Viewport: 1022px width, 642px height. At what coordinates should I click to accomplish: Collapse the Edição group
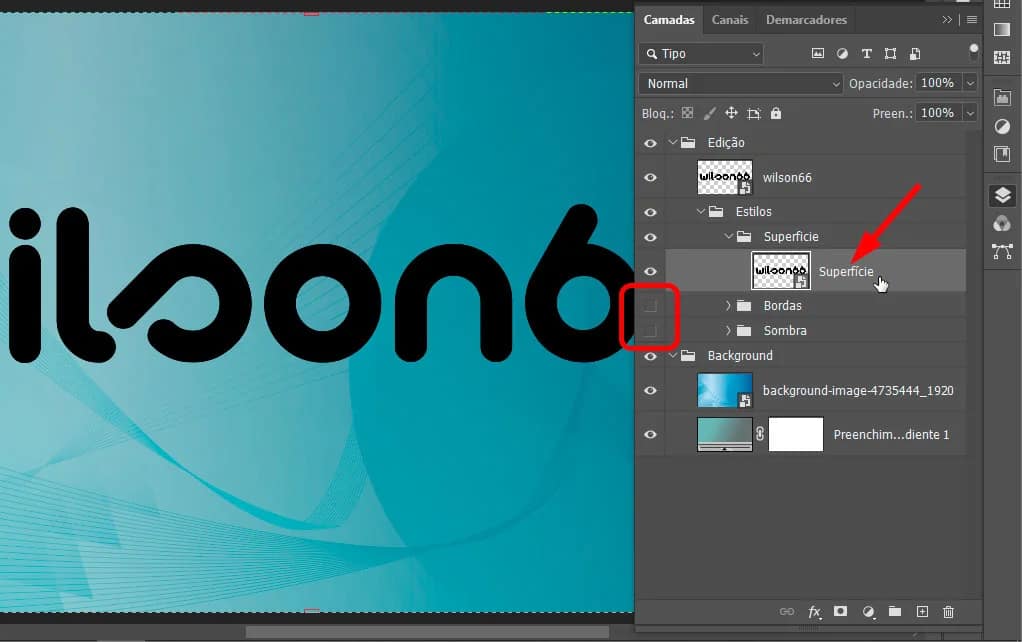673,142
